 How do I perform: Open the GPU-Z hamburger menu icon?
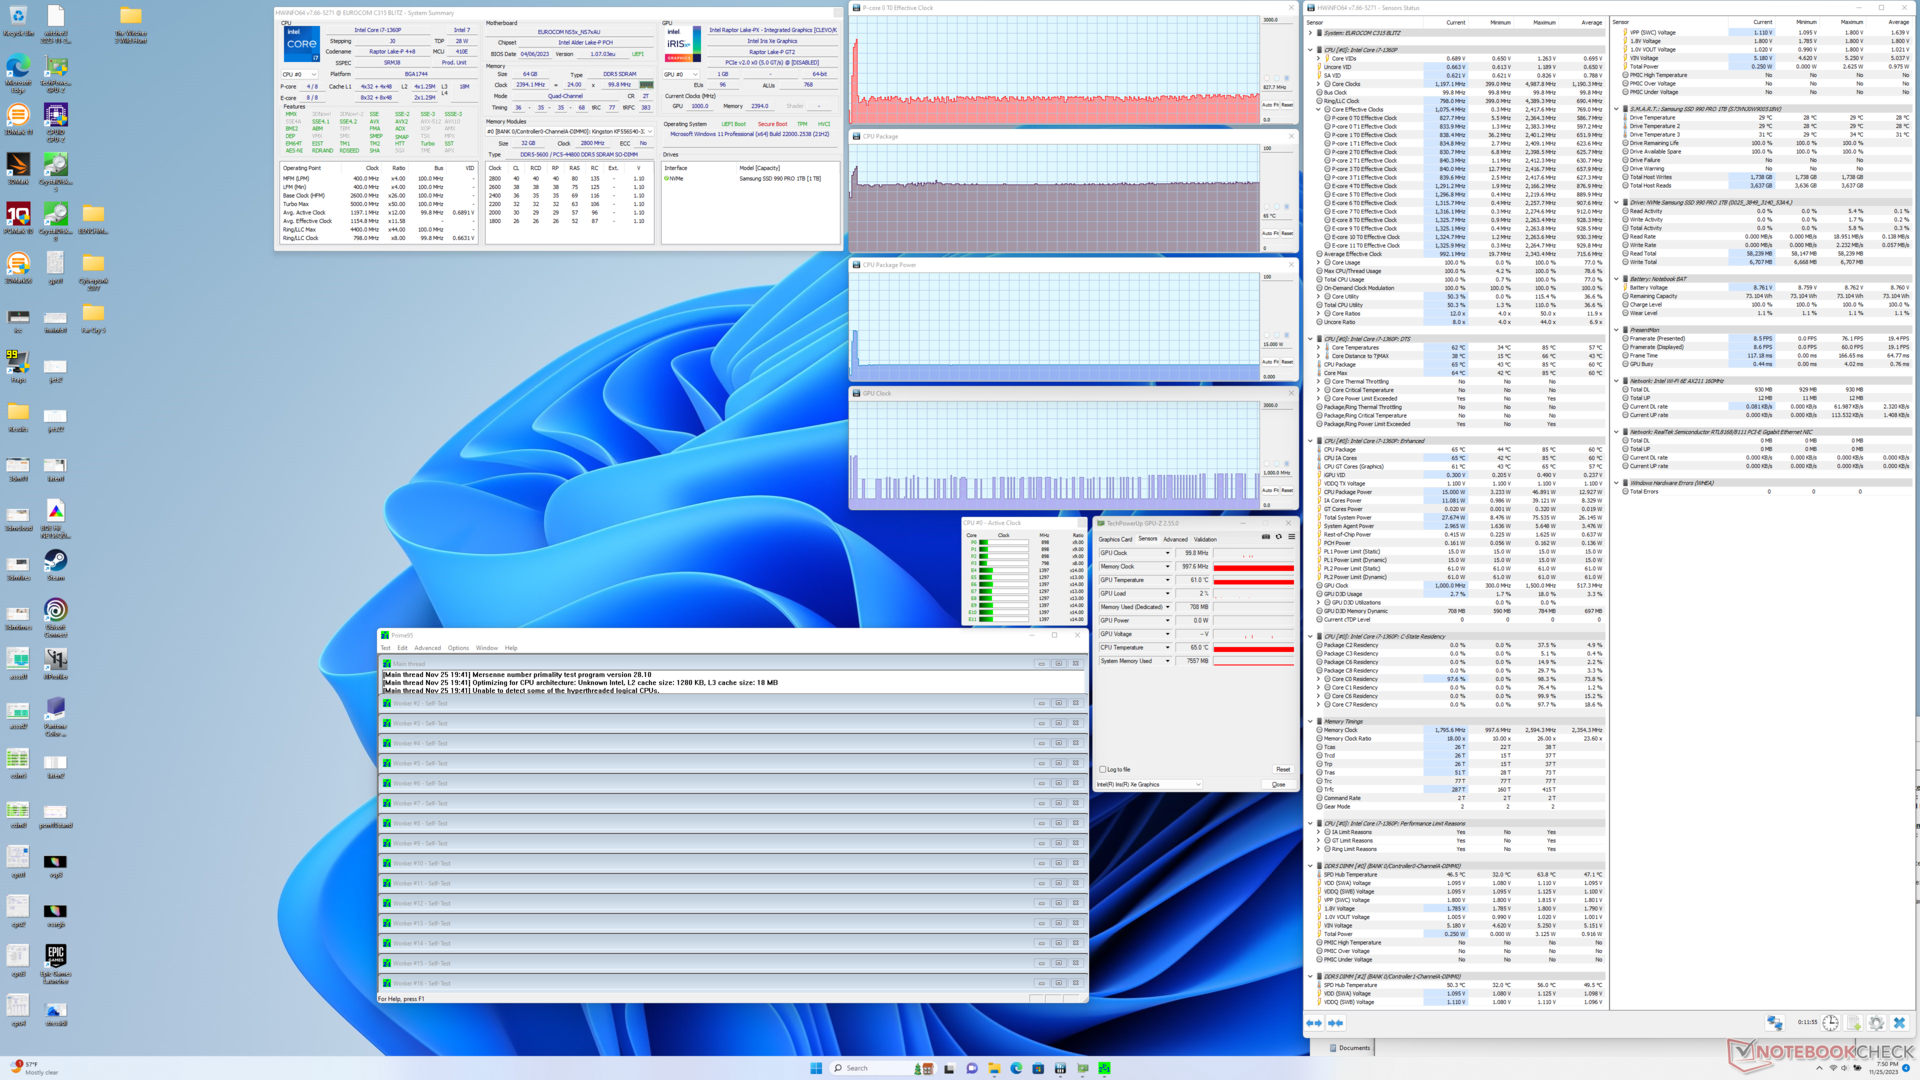coord(1291,537)
